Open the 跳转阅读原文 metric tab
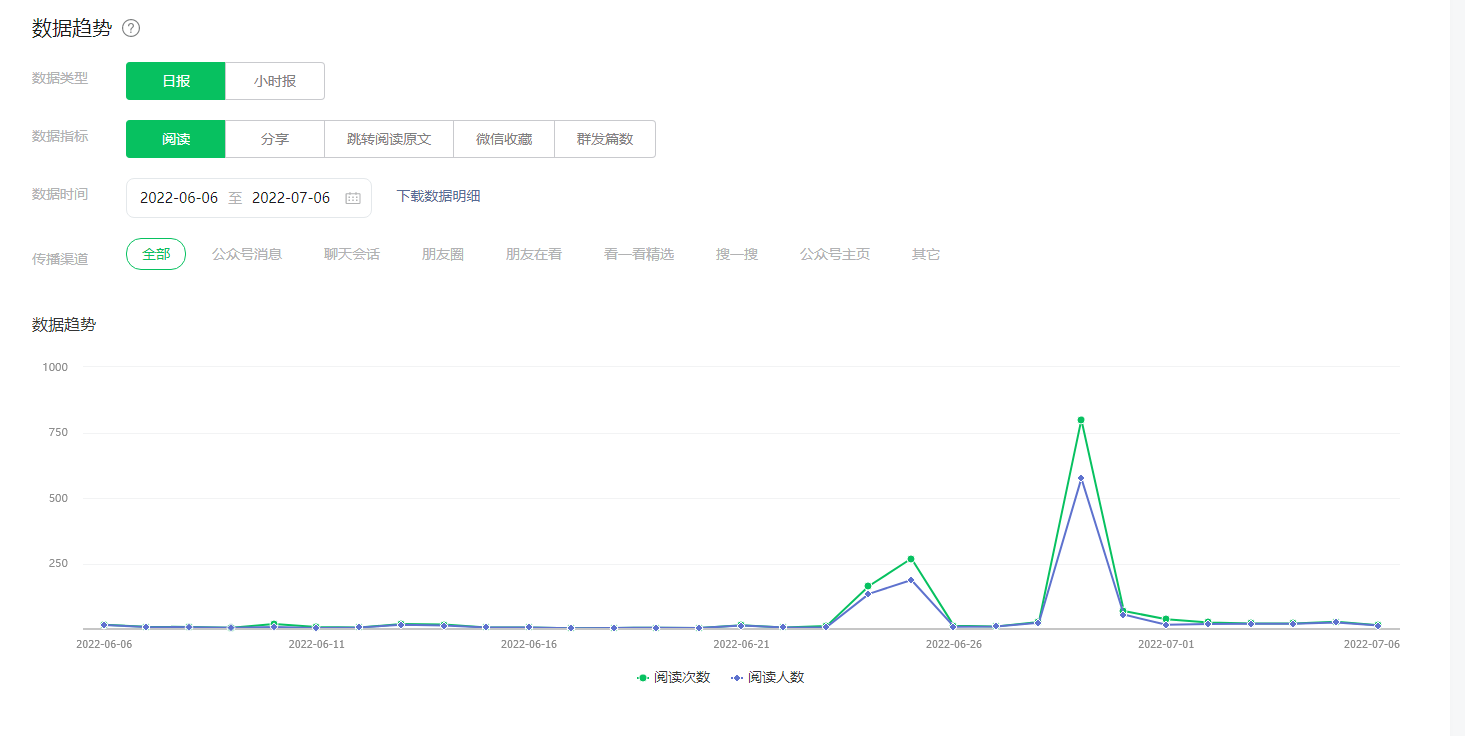This screenshot has width=1465, height=736. pyautogui.click(x=389, y=139)
